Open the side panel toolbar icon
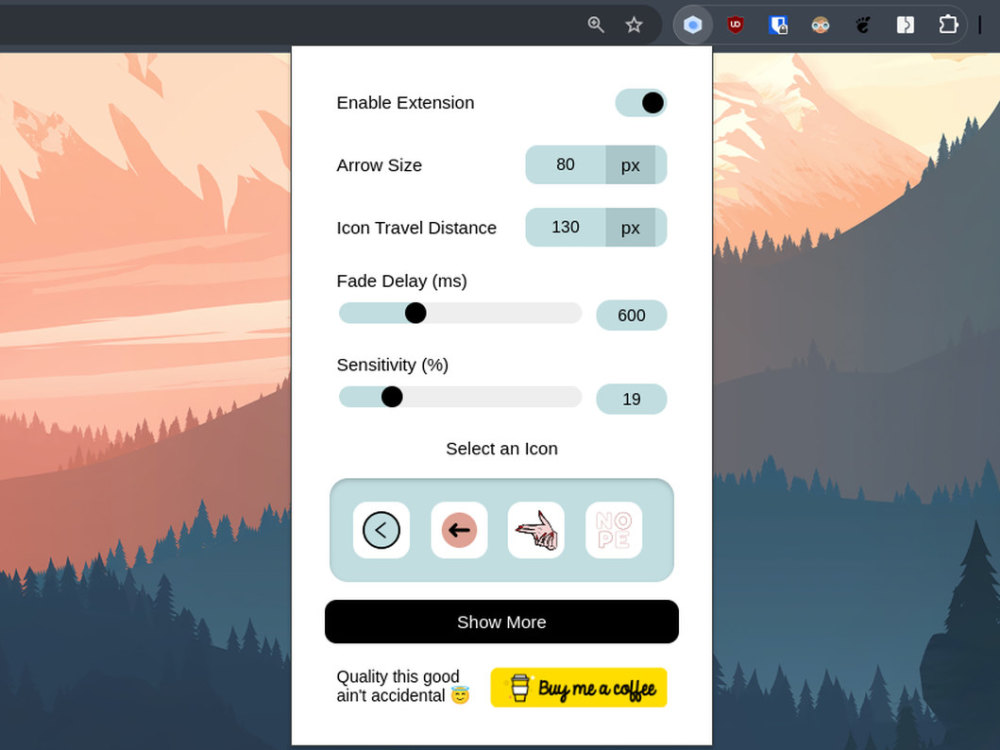Screen dimensions: 1000x750 905,25
